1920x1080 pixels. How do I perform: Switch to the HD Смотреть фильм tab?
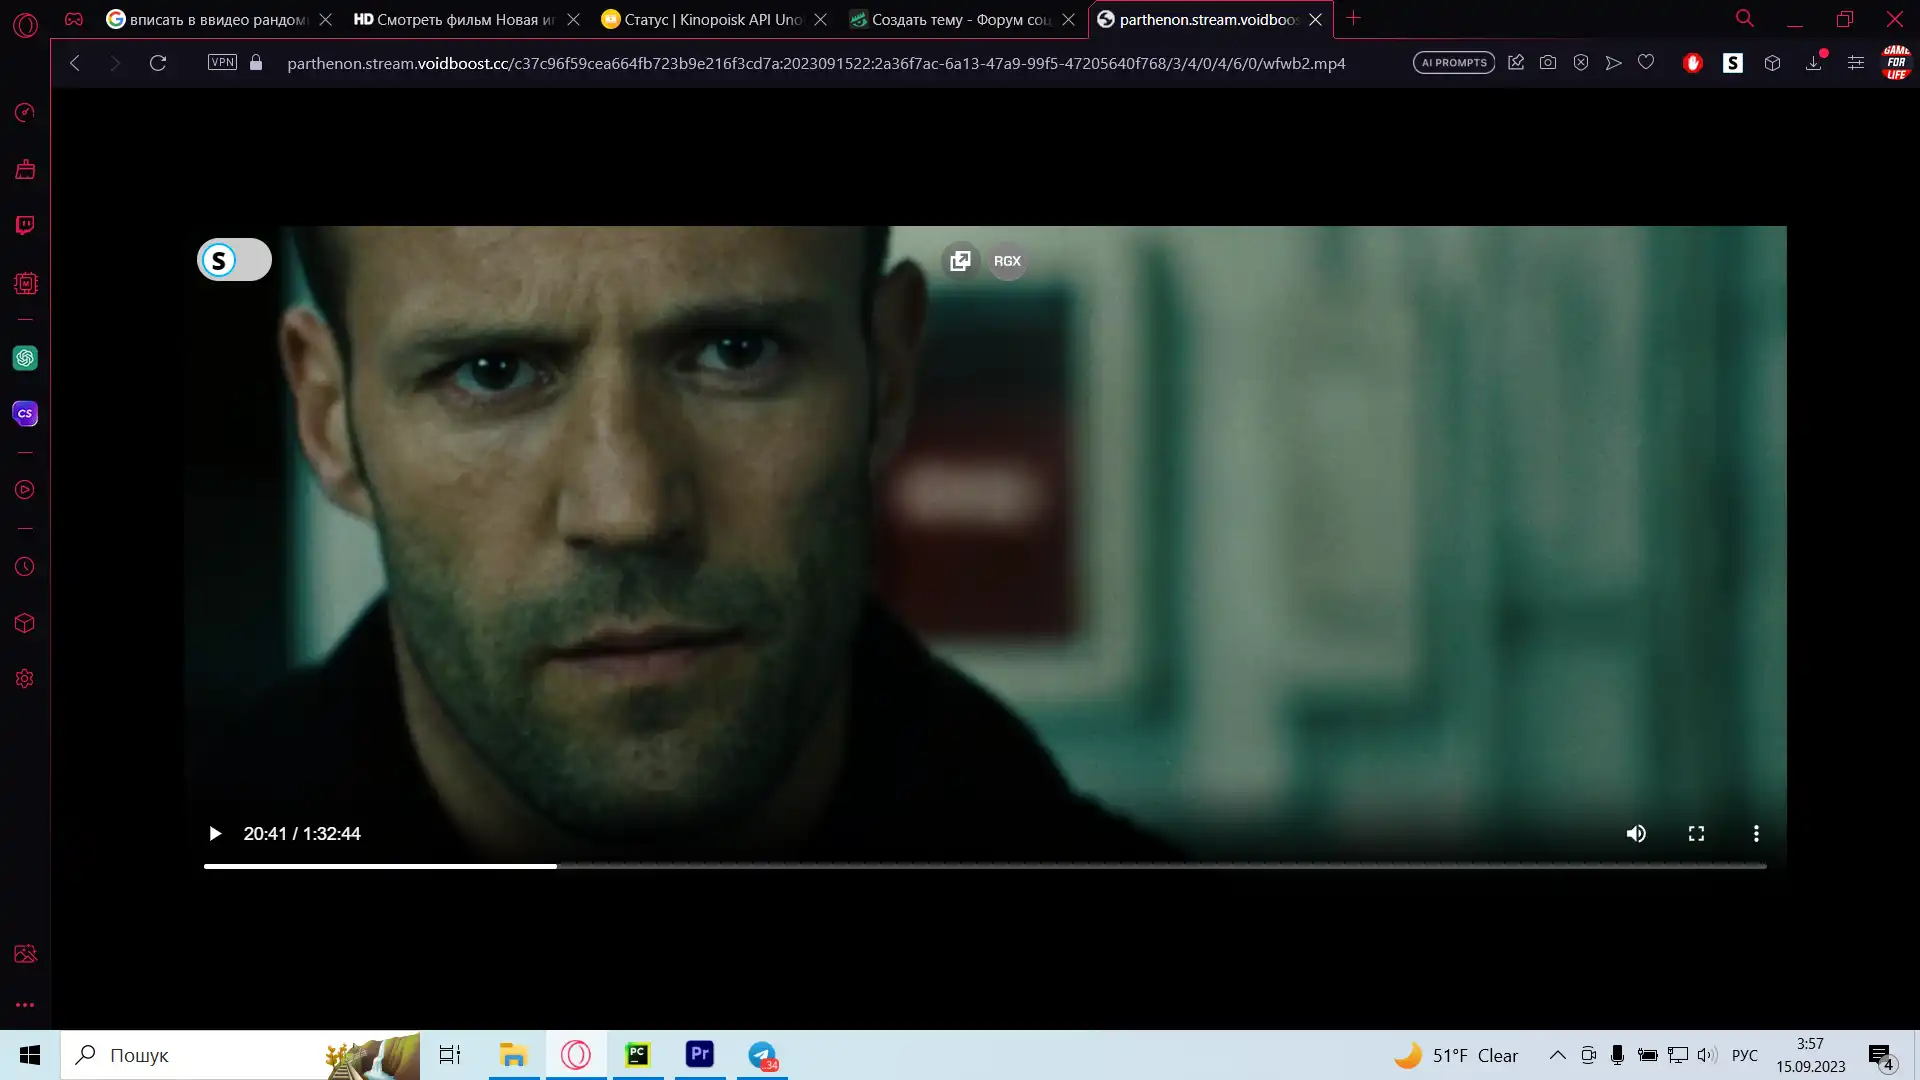pyautogui.click(x=455, y=19)
